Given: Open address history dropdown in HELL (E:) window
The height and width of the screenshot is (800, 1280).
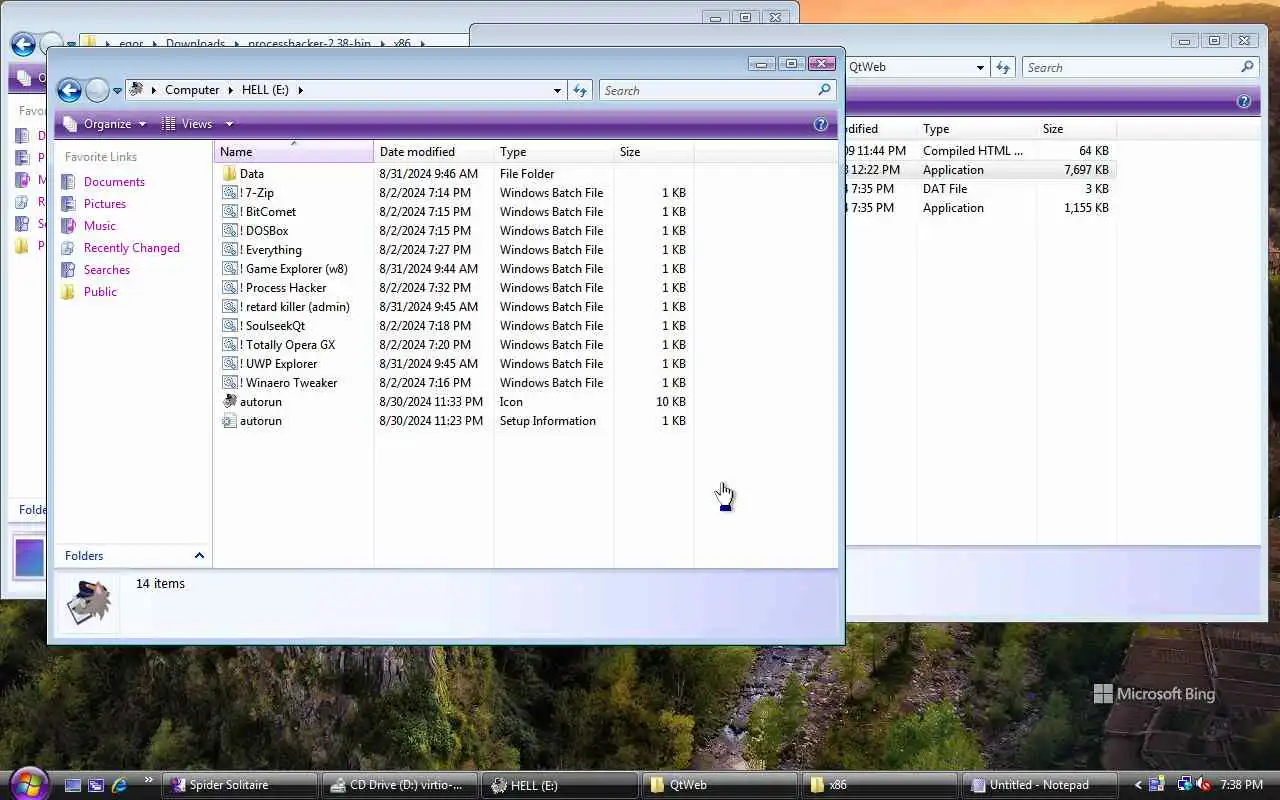Looking at the screenshot, I should [557, 90].
